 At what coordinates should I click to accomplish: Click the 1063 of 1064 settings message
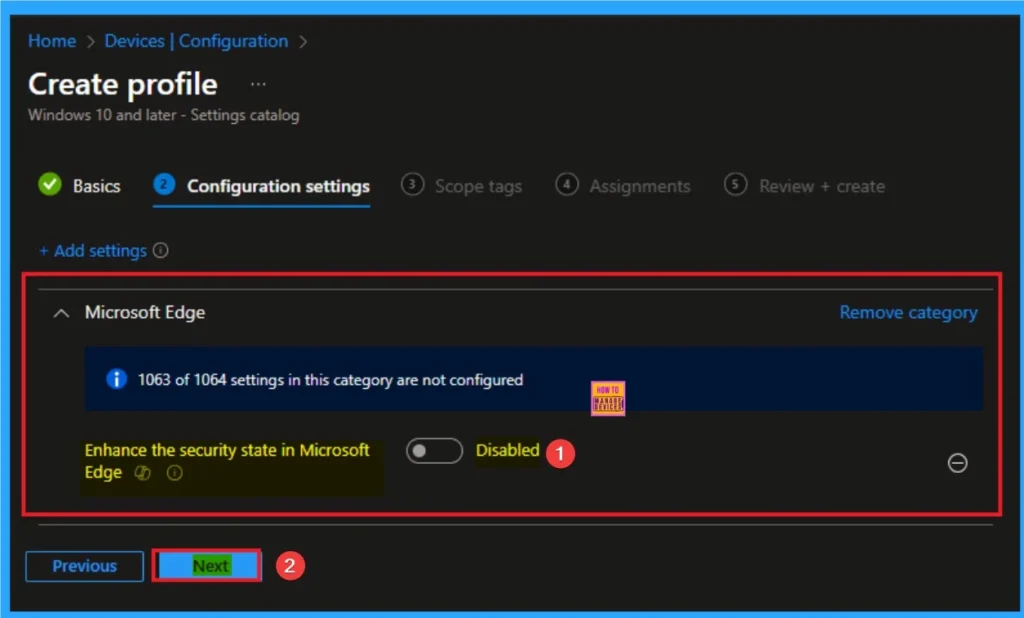tap(330, 380)
